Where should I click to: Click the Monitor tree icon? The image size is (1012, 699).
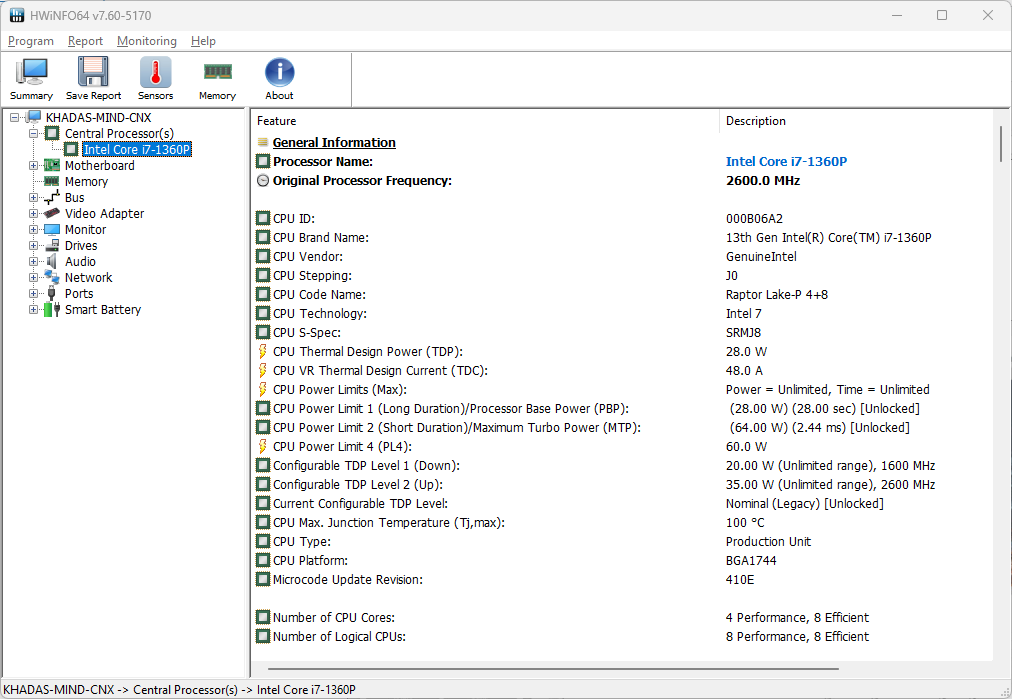tap(52, 230)
